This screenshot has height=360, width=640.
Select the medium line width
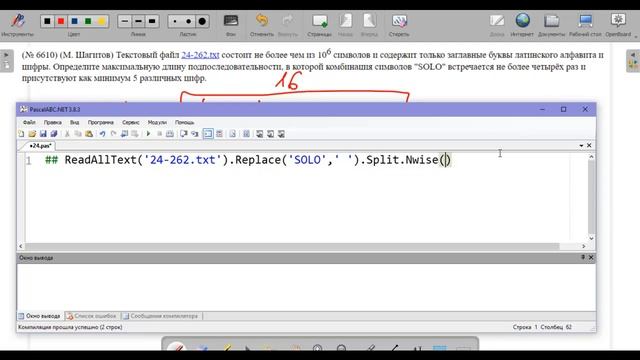pos(138,21)
